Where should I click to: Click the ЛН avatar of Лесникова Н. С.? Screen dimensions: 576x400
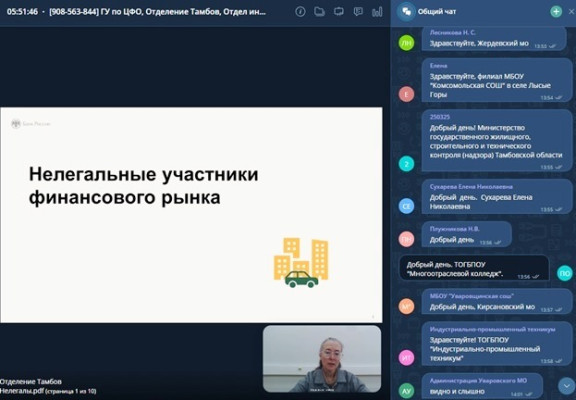tap(406, 43)
